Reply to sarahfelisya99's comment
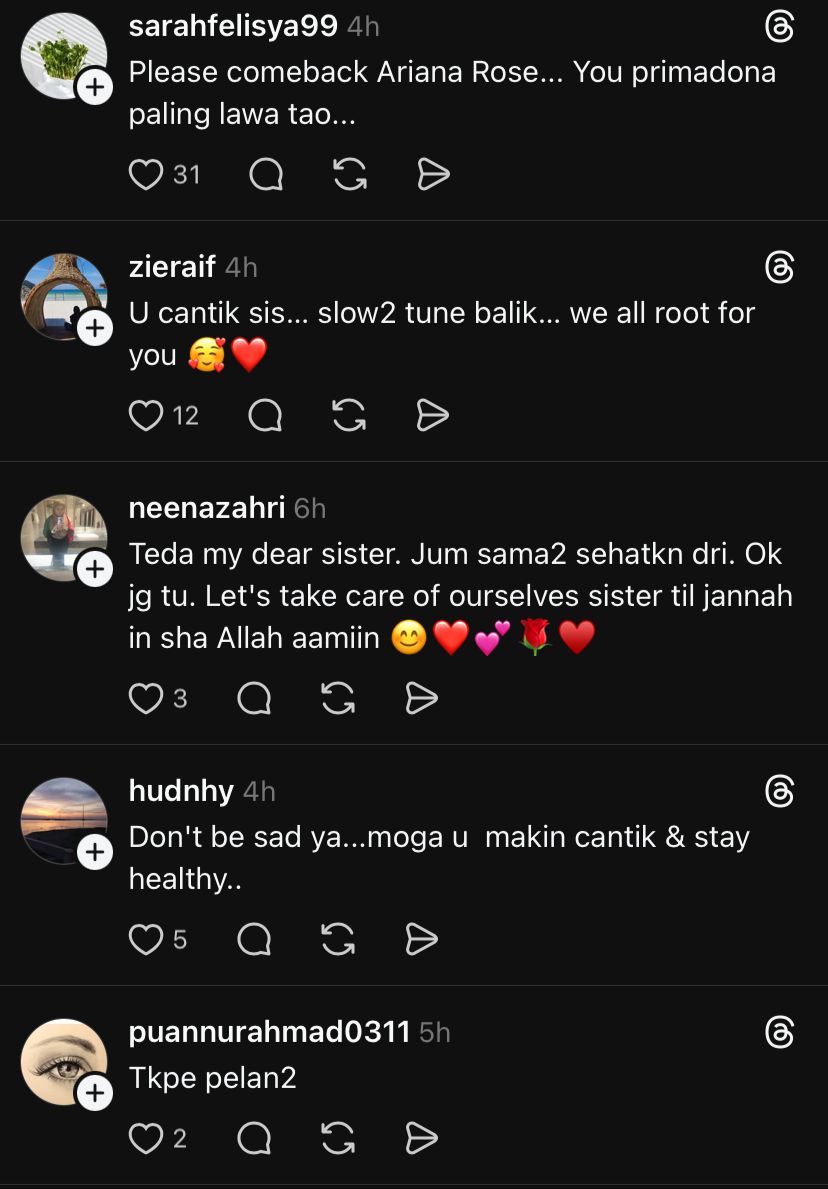This screenshot has height=1189, width=828. 265,175
